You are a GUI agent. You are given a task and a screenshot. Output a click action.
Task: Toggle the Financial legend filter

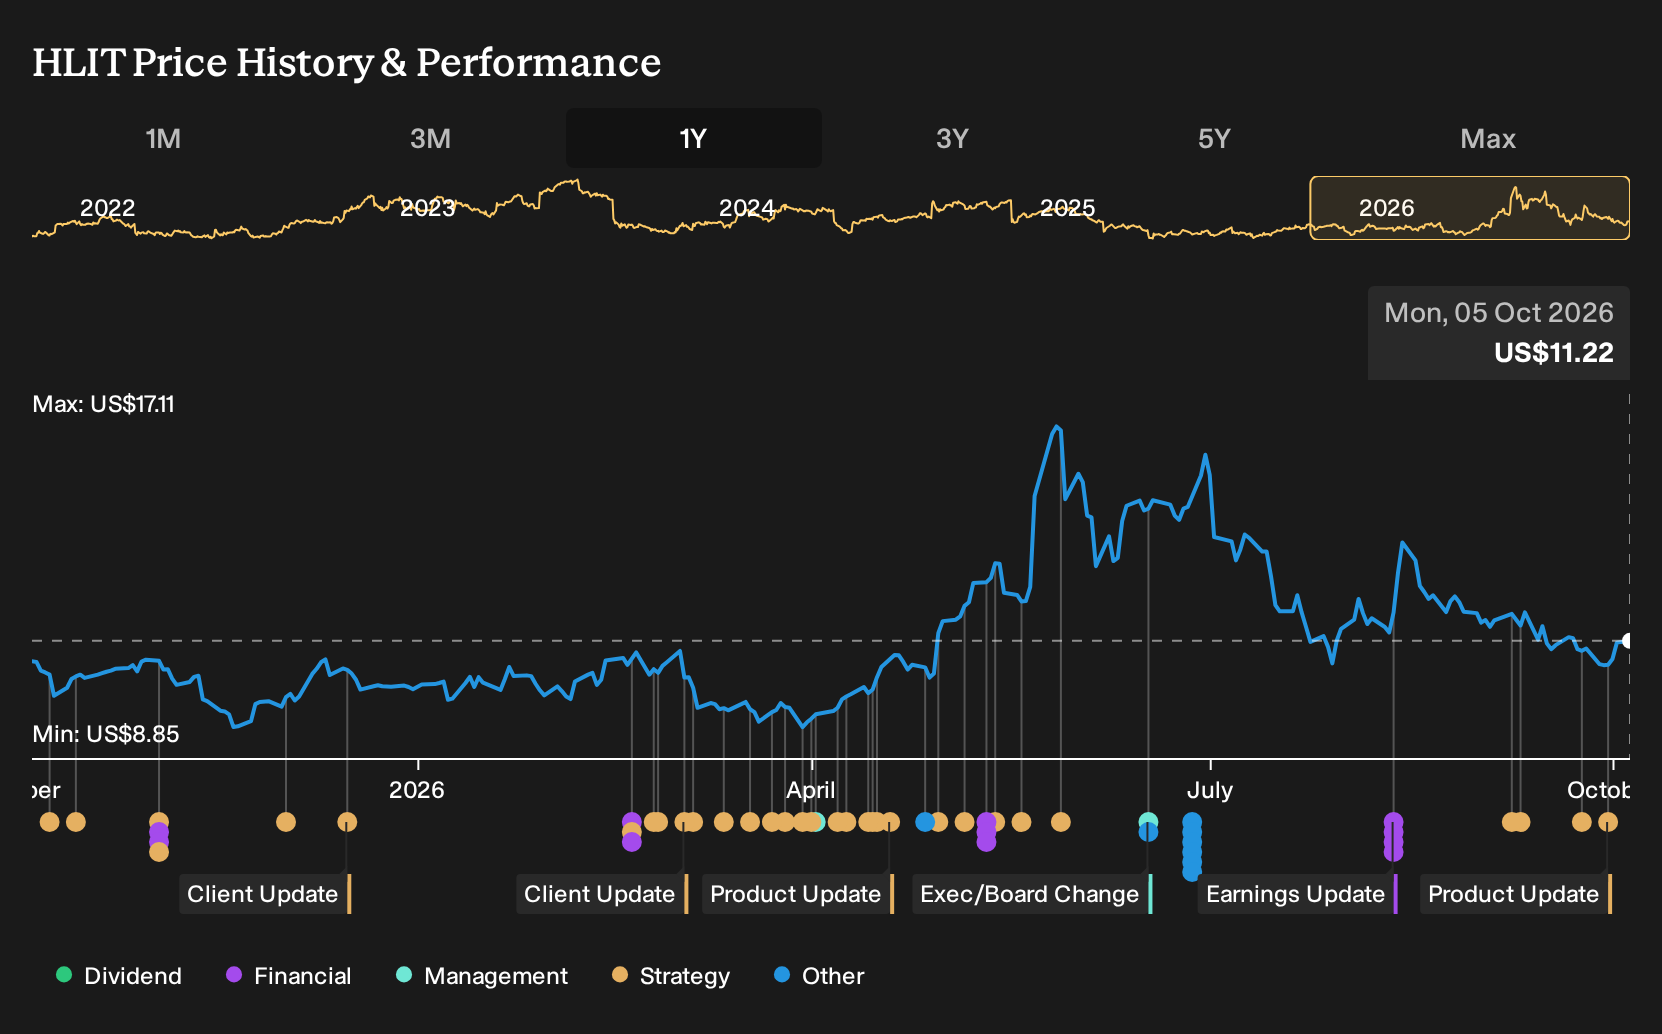pyautogui.click(x=289, y=976)
